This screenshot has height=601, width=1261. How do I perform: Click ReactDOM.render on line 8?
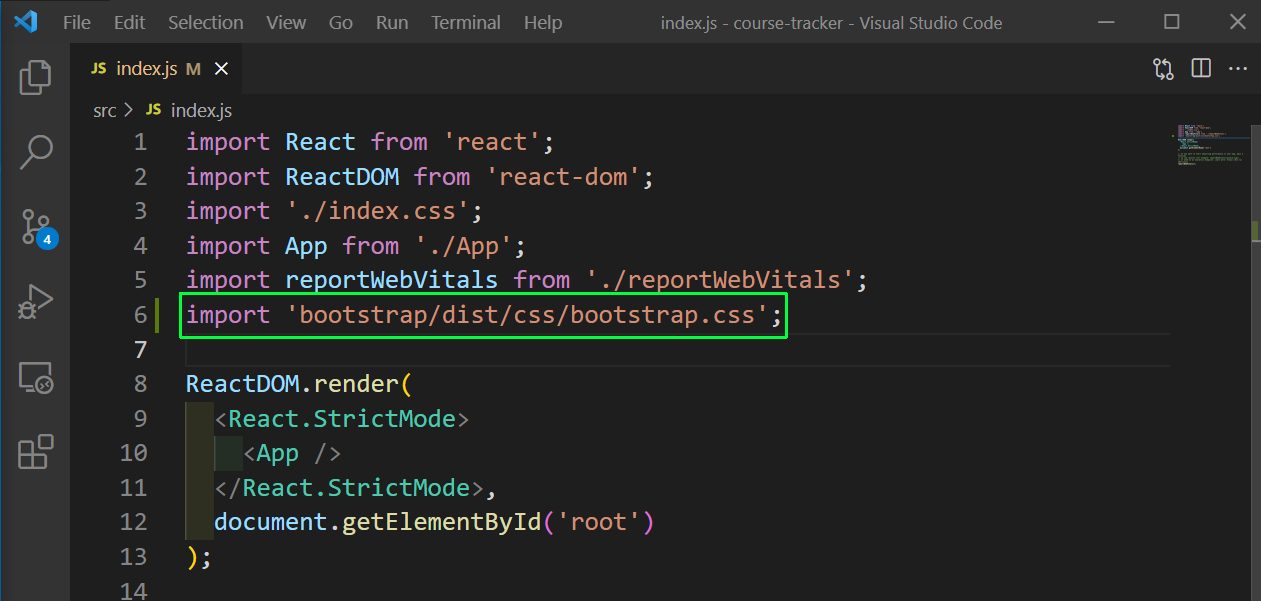click(293, 384)
